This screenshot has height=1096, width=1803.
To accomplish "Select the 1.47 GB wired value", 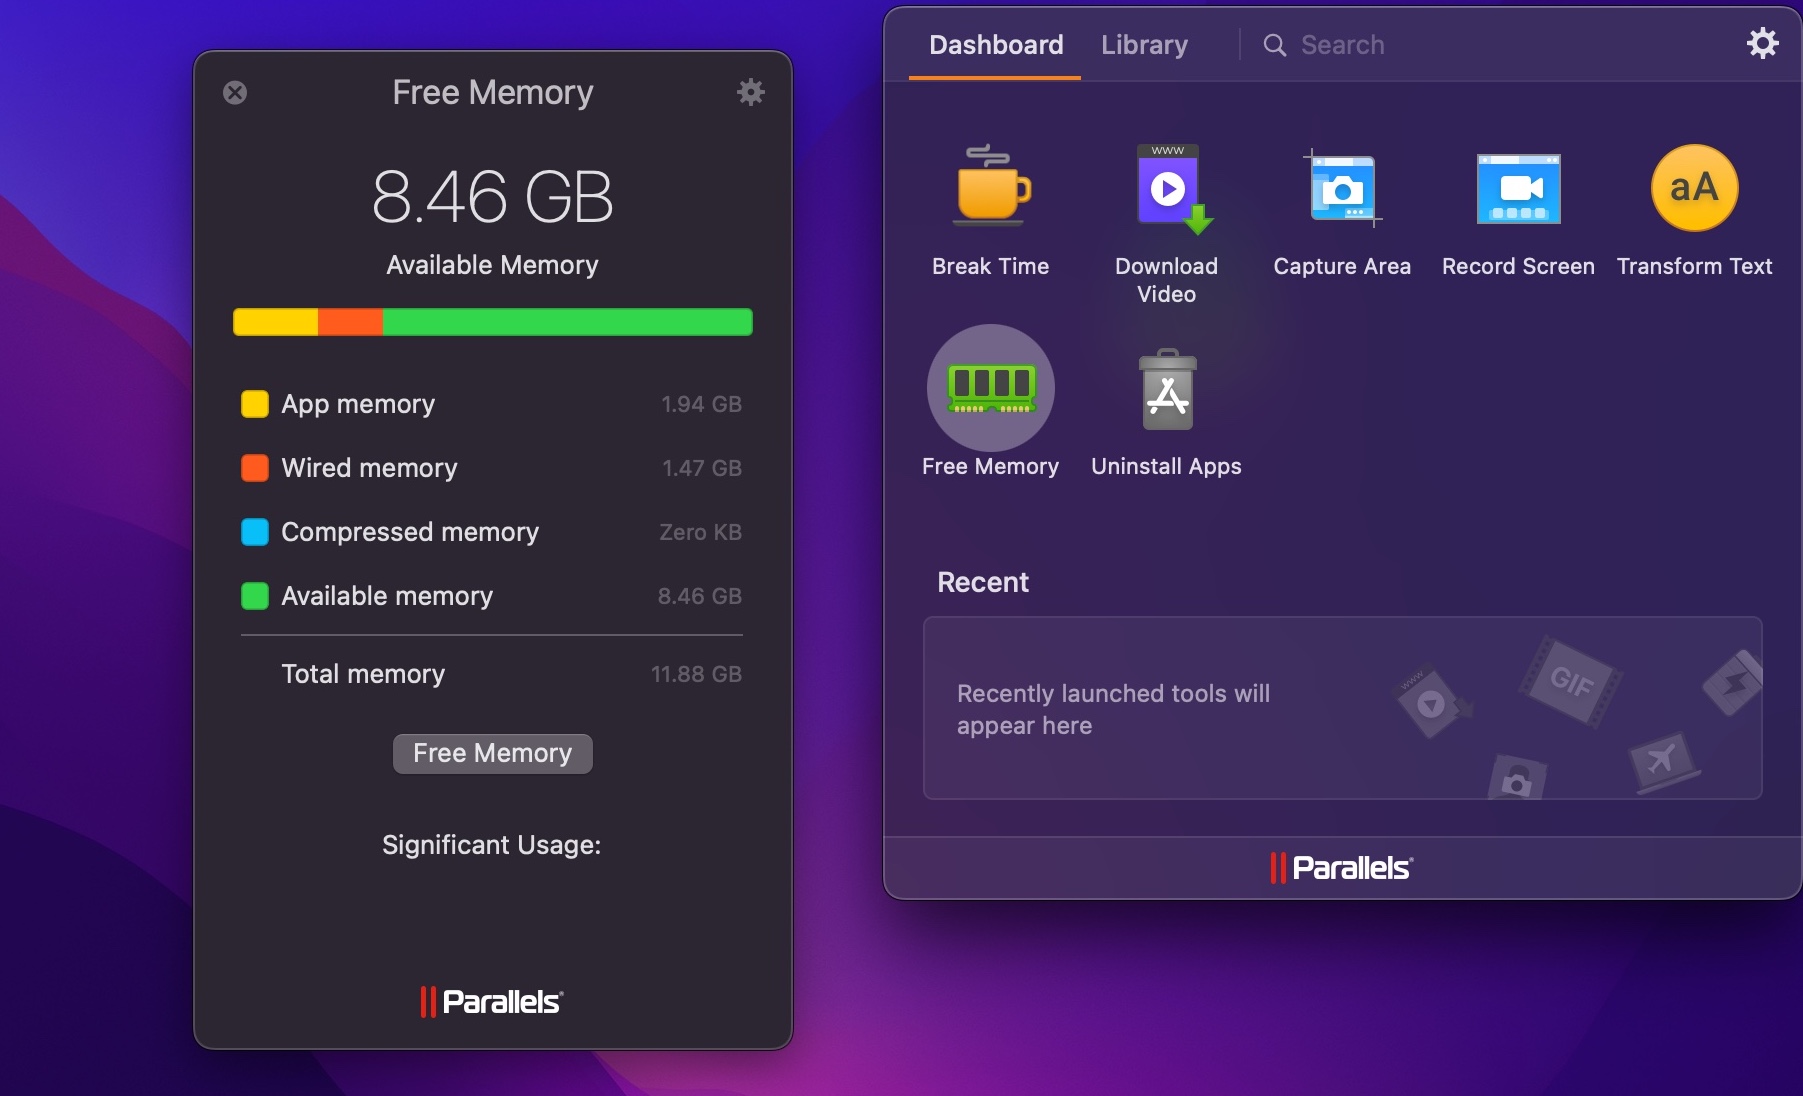I will 702,468.
